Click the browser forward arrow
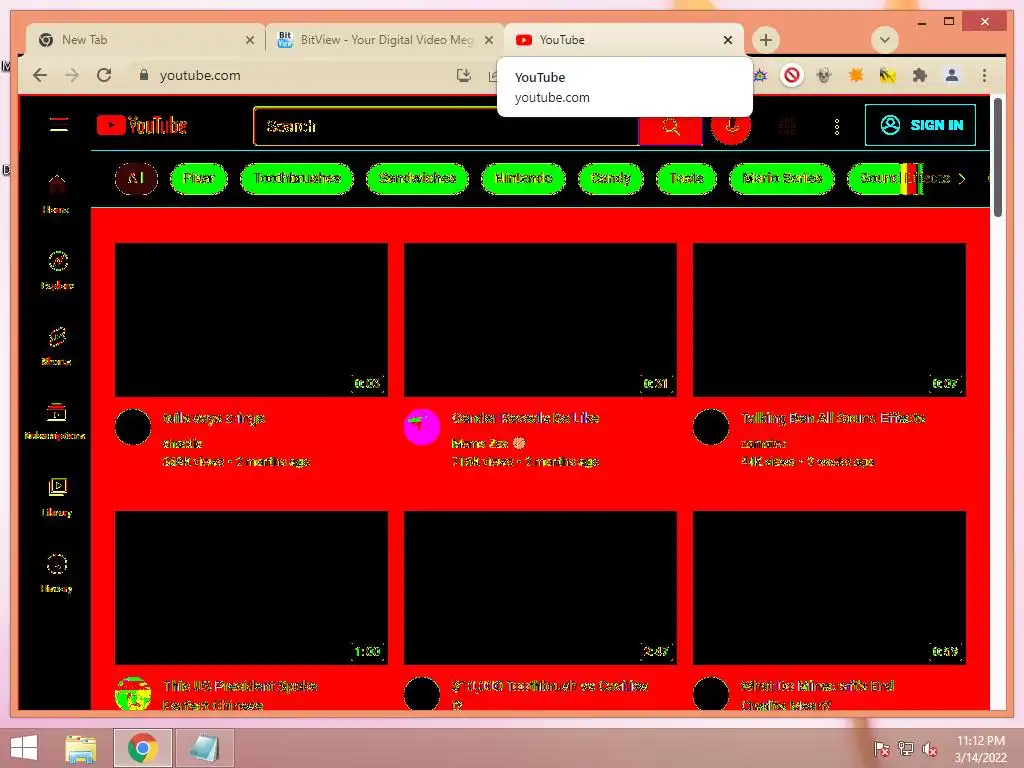This screenshot has height=768, width=1024. (72, 75)
